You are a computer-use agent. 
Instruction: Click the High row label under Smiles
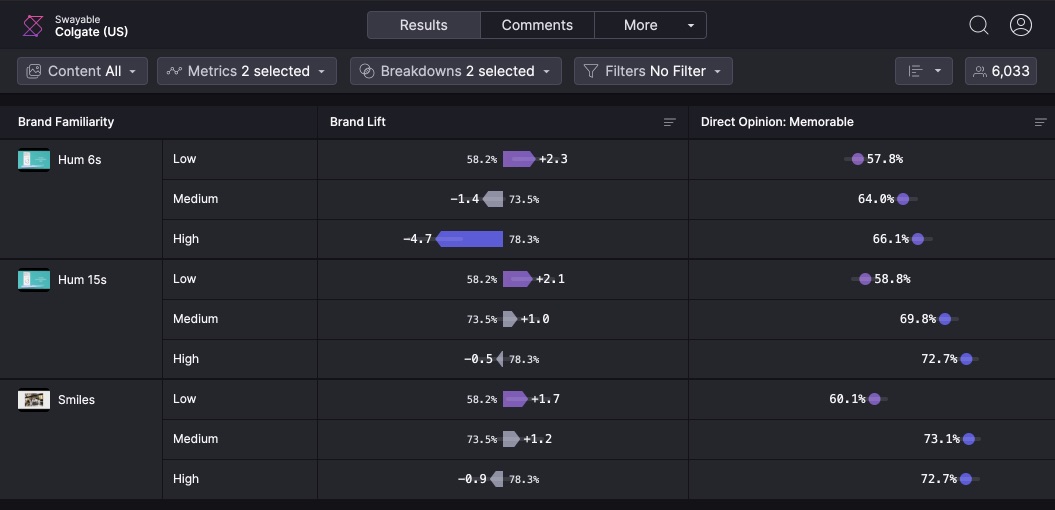tap(186, 479)
